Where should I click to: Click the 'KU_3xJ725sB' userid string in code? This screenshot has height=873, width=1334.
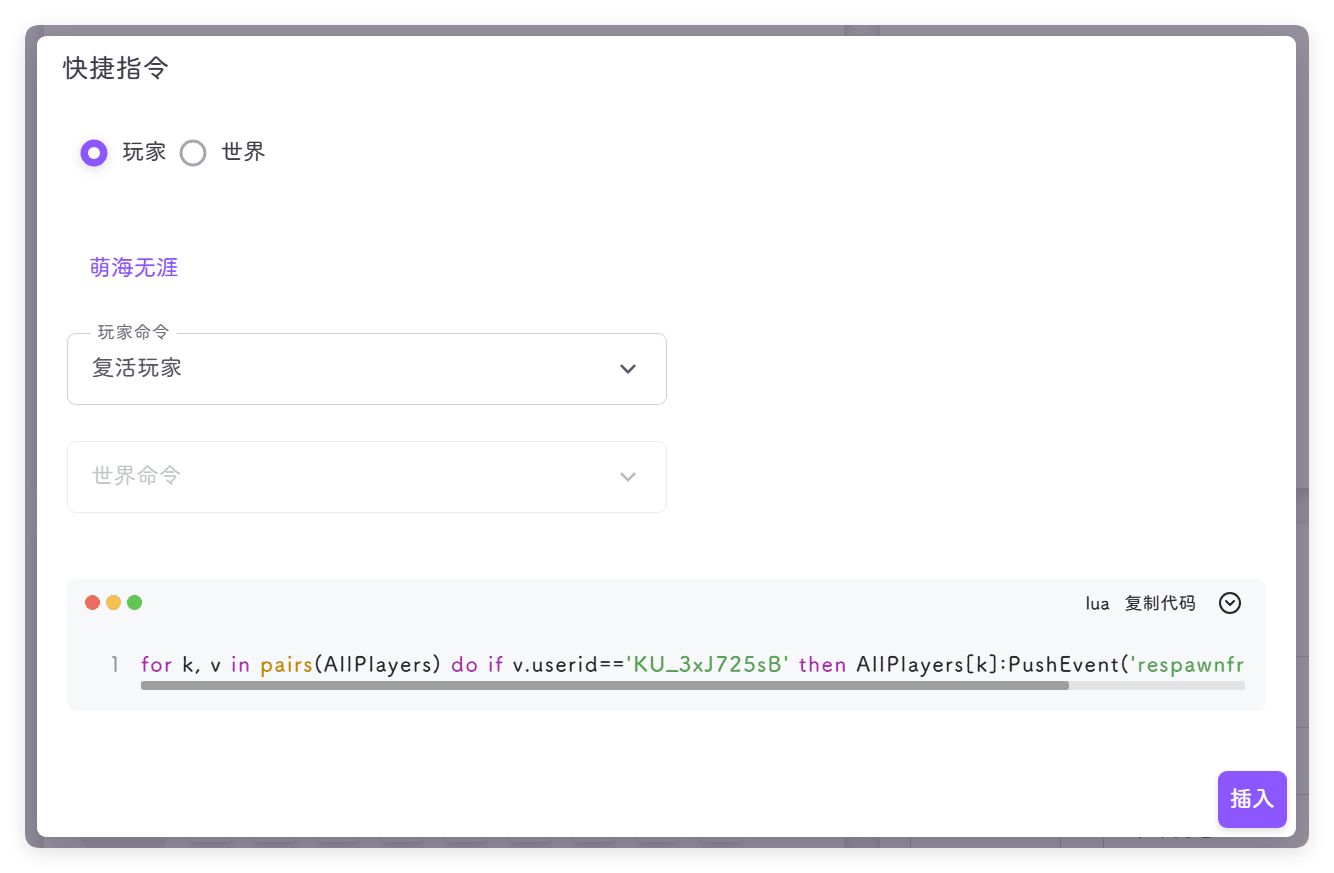(708, 665)
